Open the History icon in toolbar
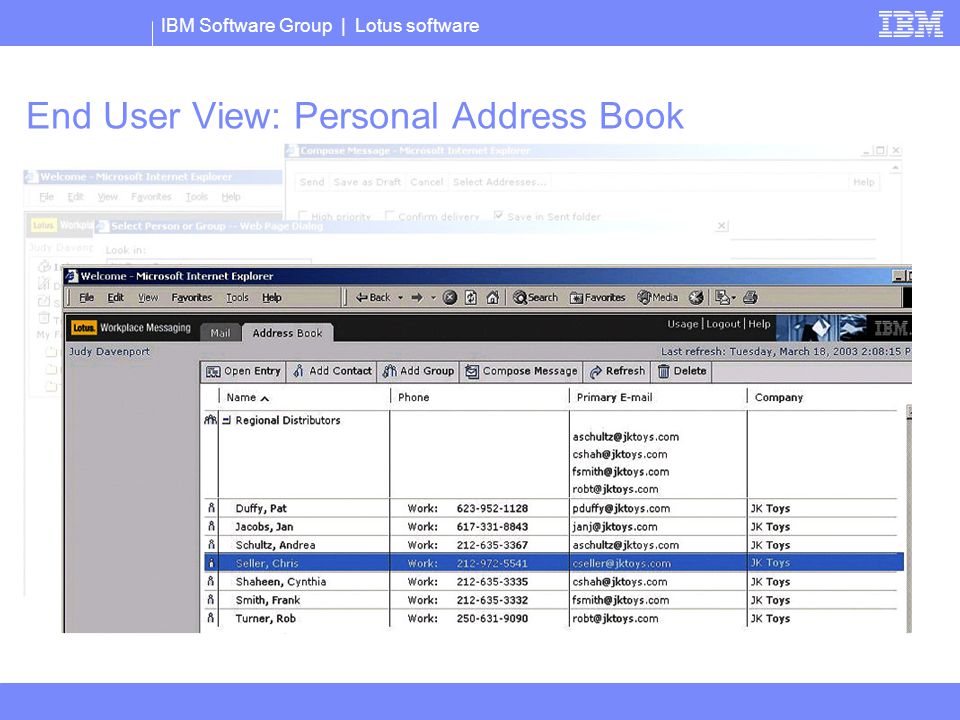The height and width of the screenshot is (720, 960). click(696, 298)
